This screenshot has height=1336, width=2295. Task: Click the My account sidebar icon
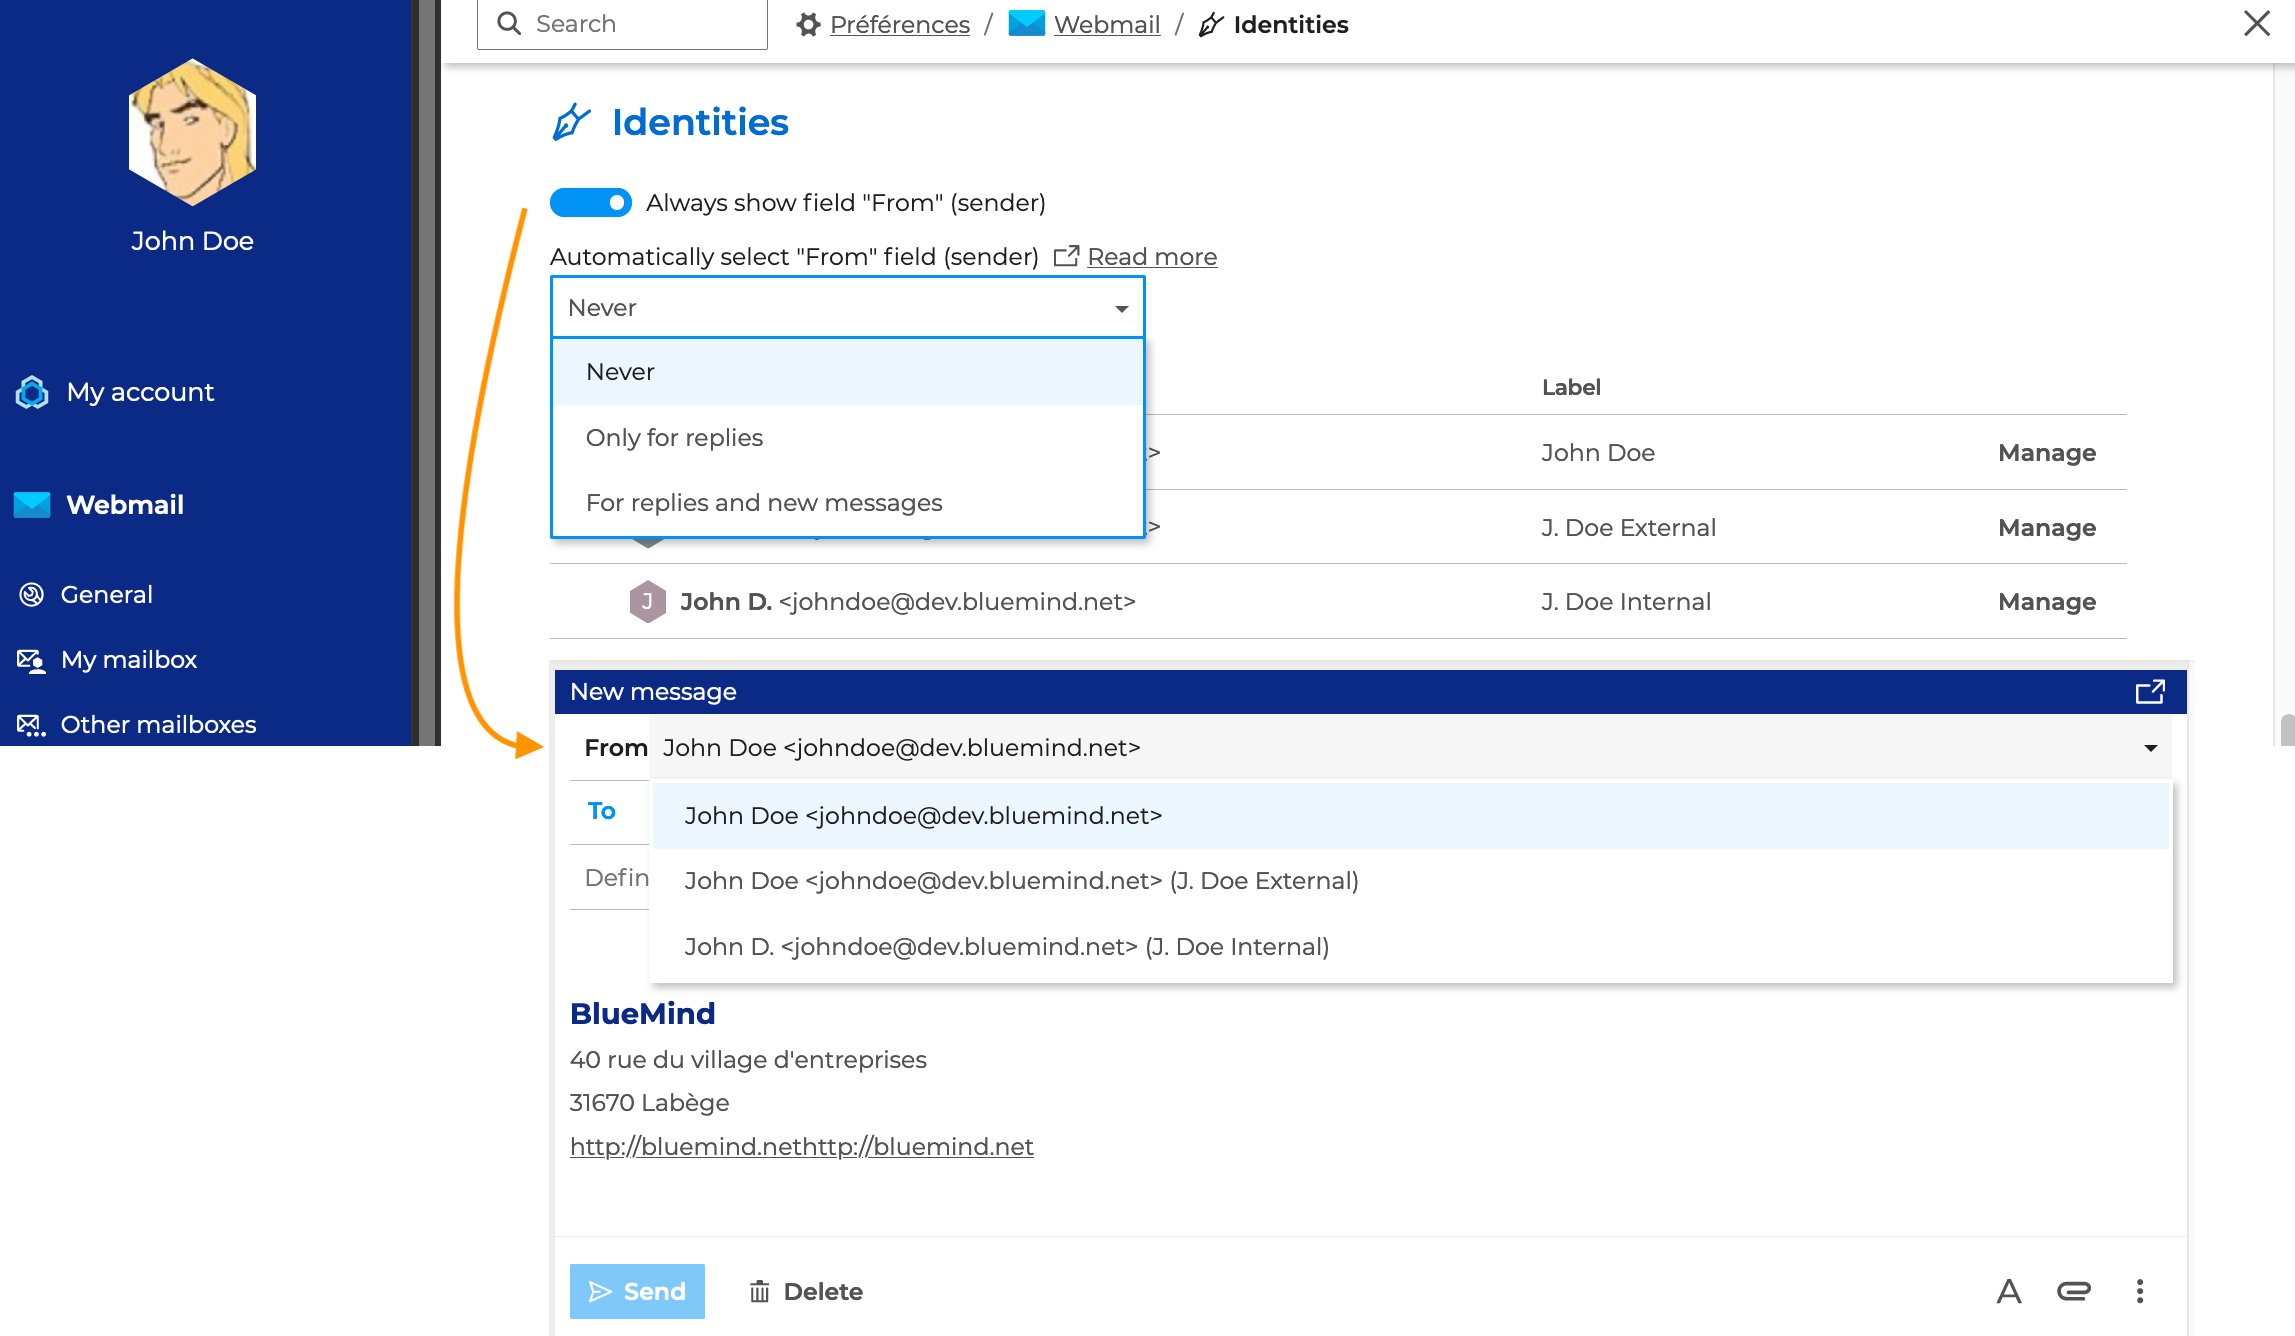tap(32, 392)
